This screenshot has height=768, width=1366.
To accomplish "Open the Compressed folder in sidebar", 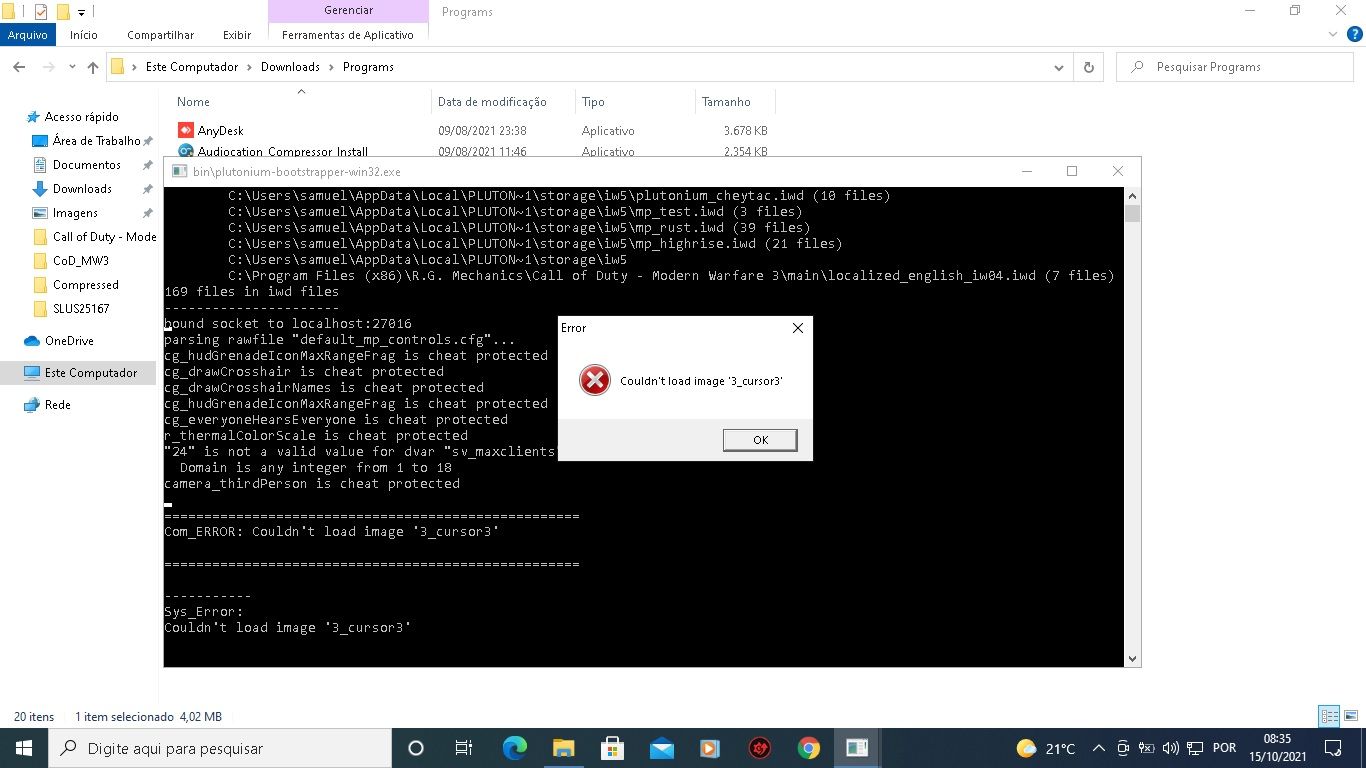I will click(85, 285).
